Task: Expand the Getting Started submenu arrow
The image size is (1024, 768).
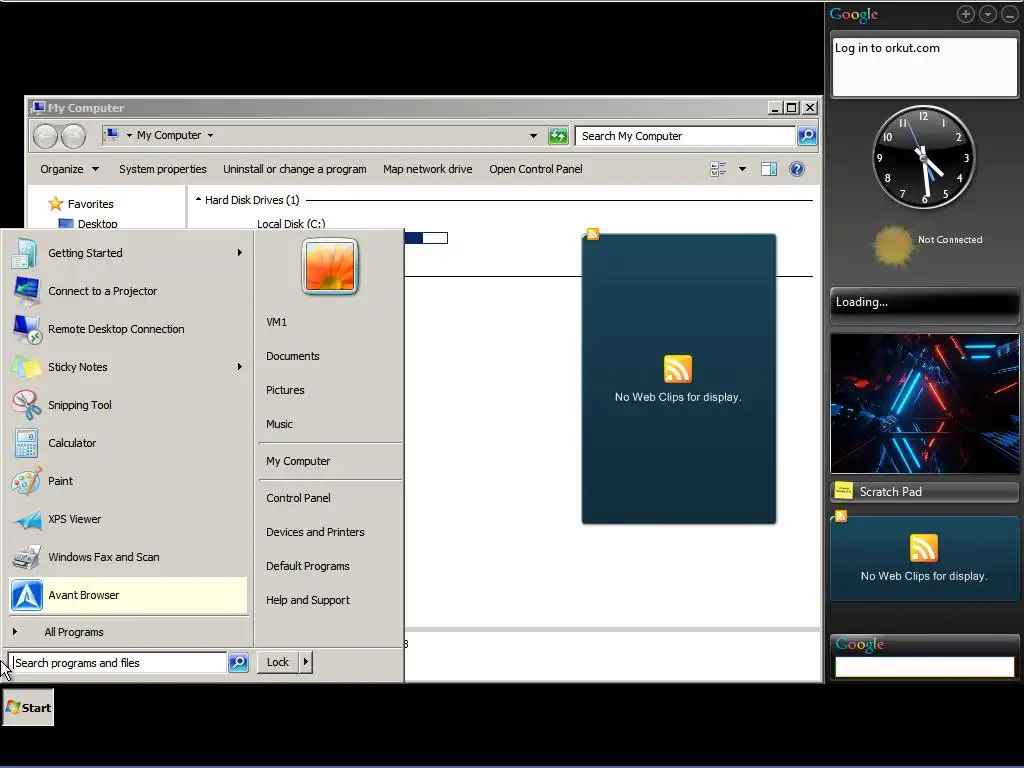Action: tap(240, 253)
